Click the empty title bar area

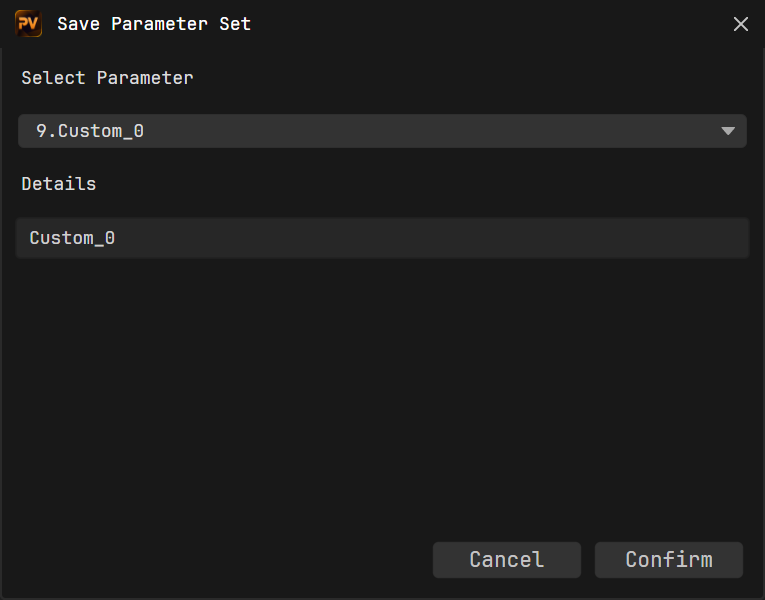point(480,24)
